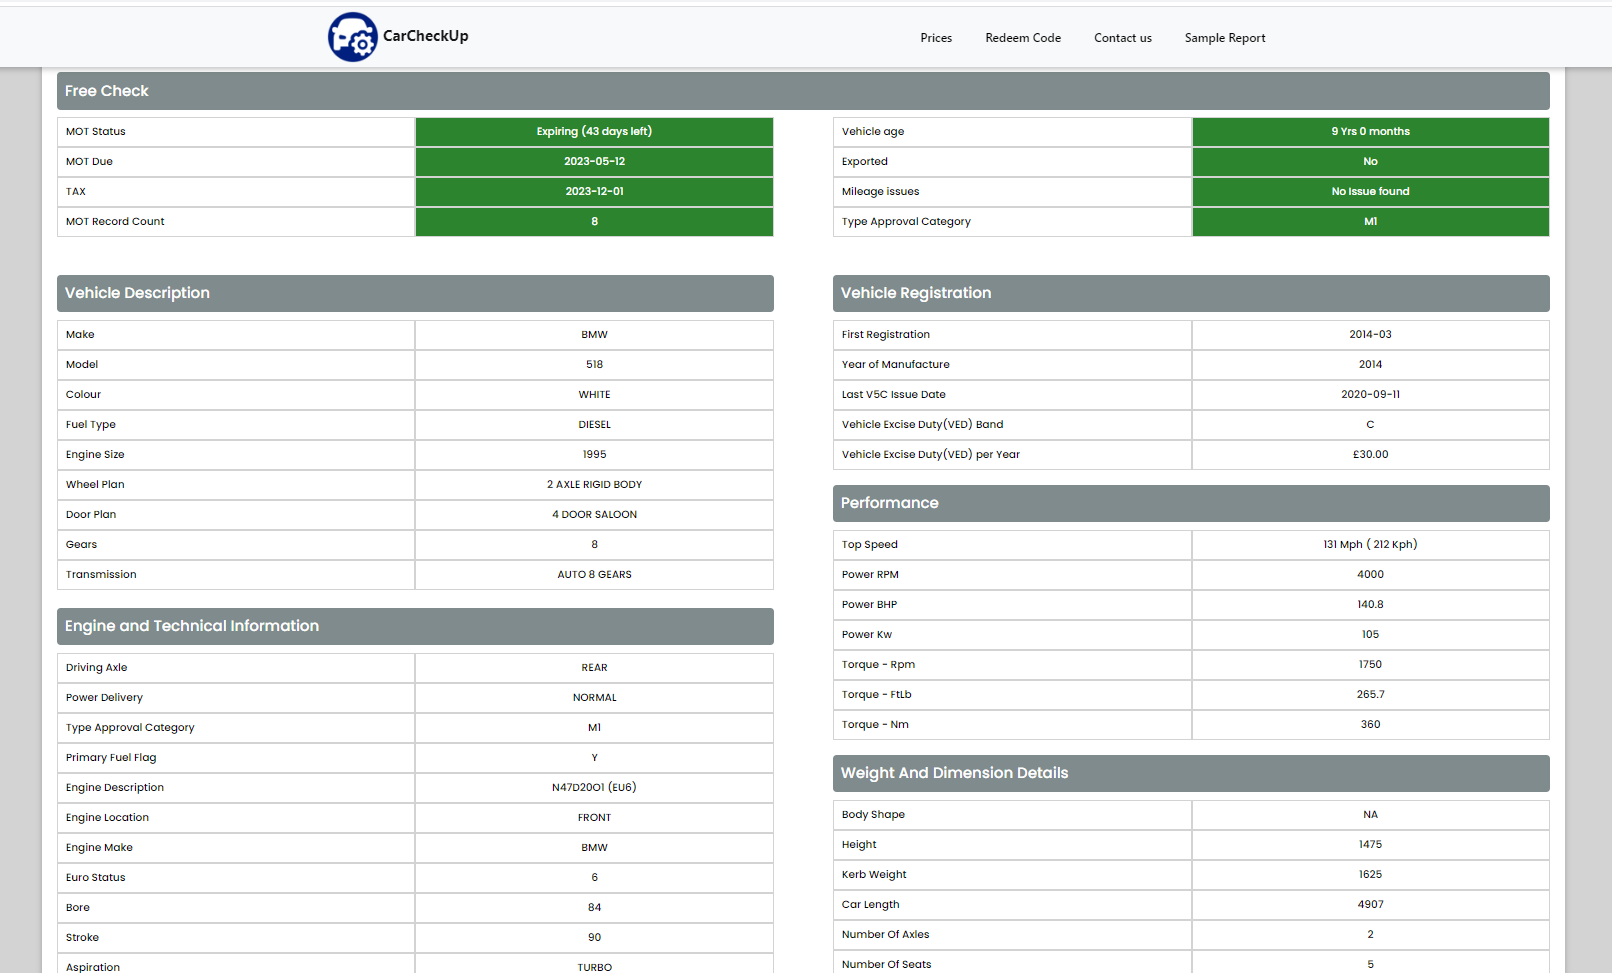Select the Driving Axle value REAR
Screen dimensions: 1612x973
(594, 668)
